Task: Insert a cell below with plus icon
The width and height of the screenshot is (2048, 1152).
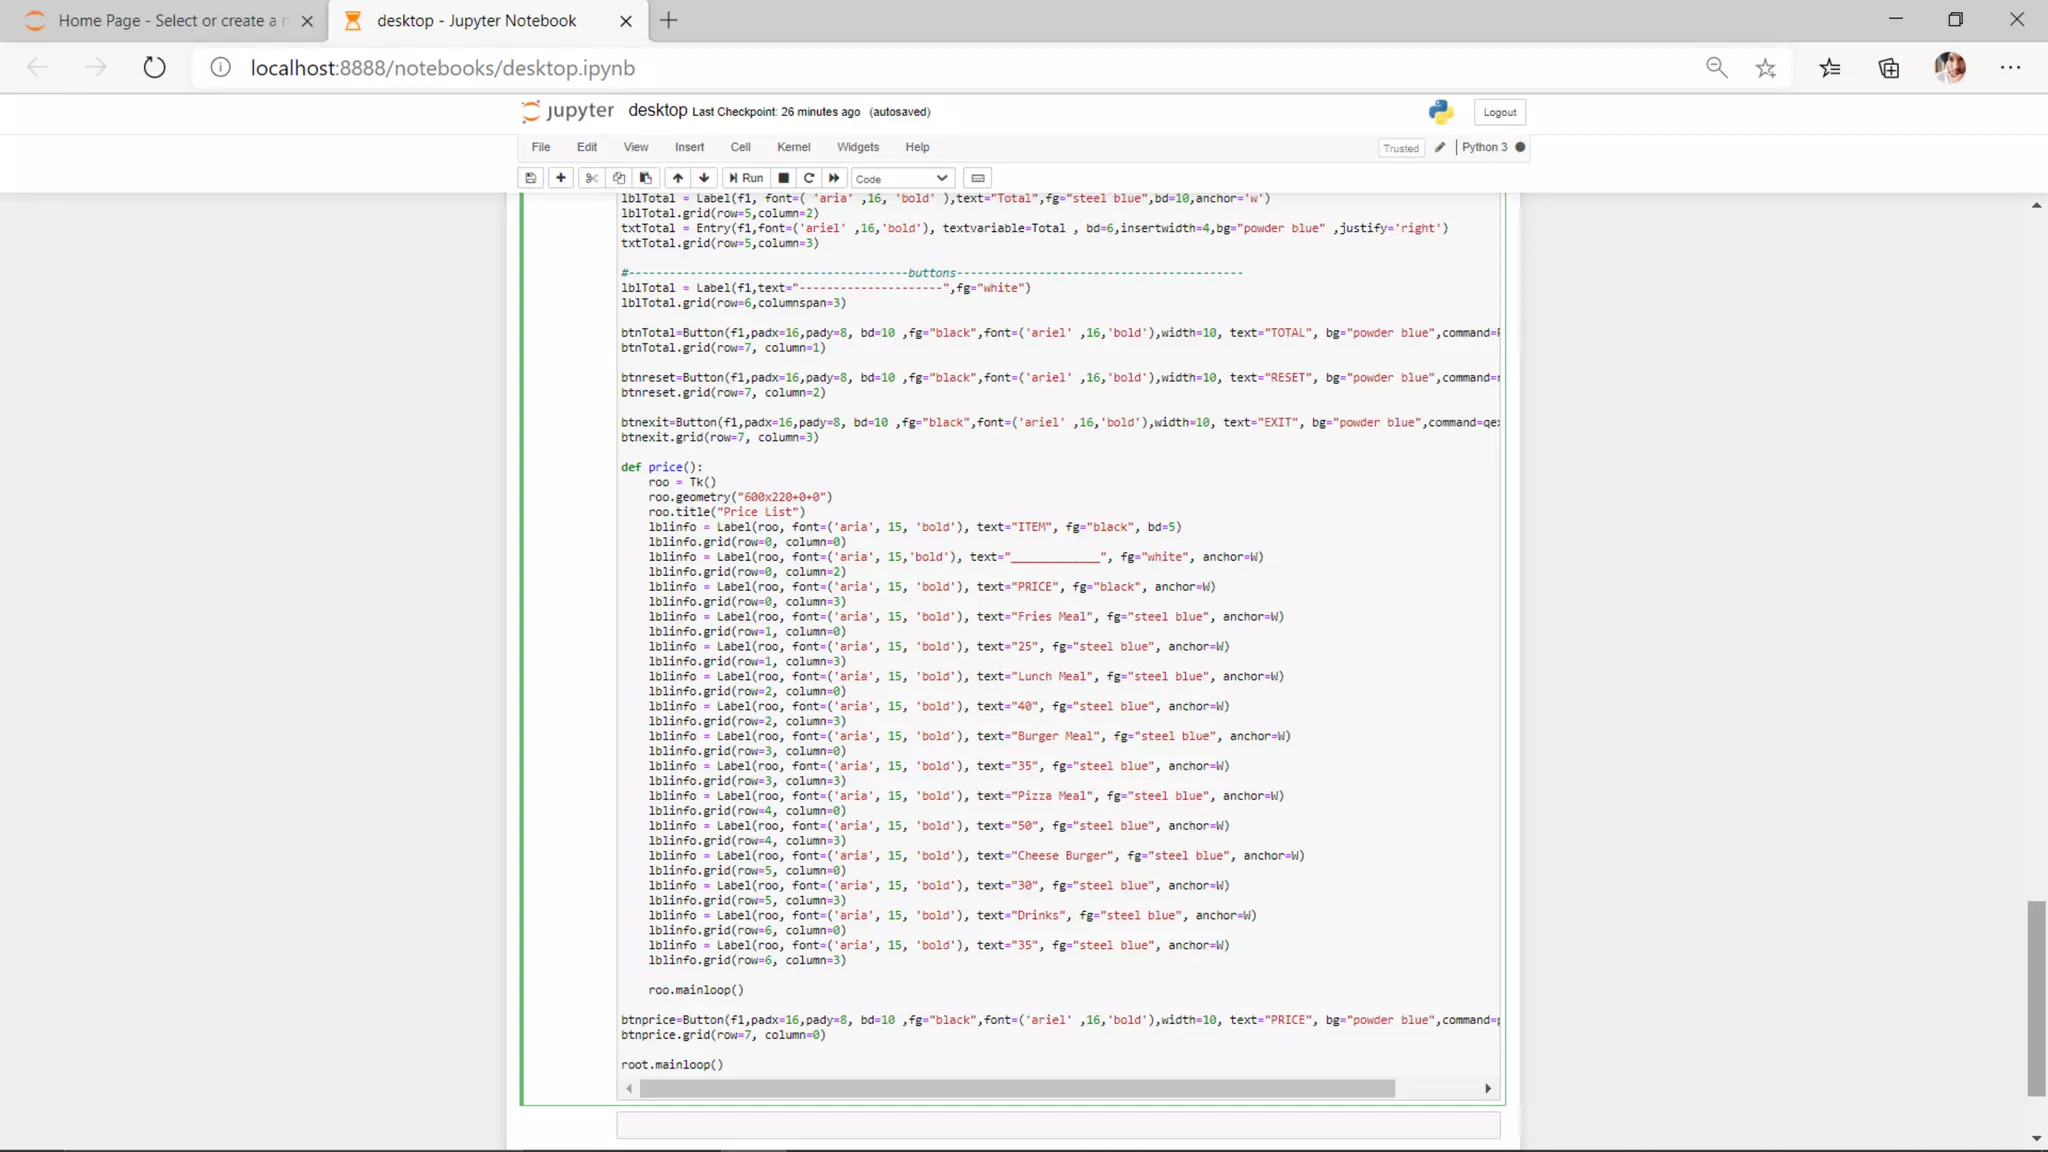Action: [561, 178]
